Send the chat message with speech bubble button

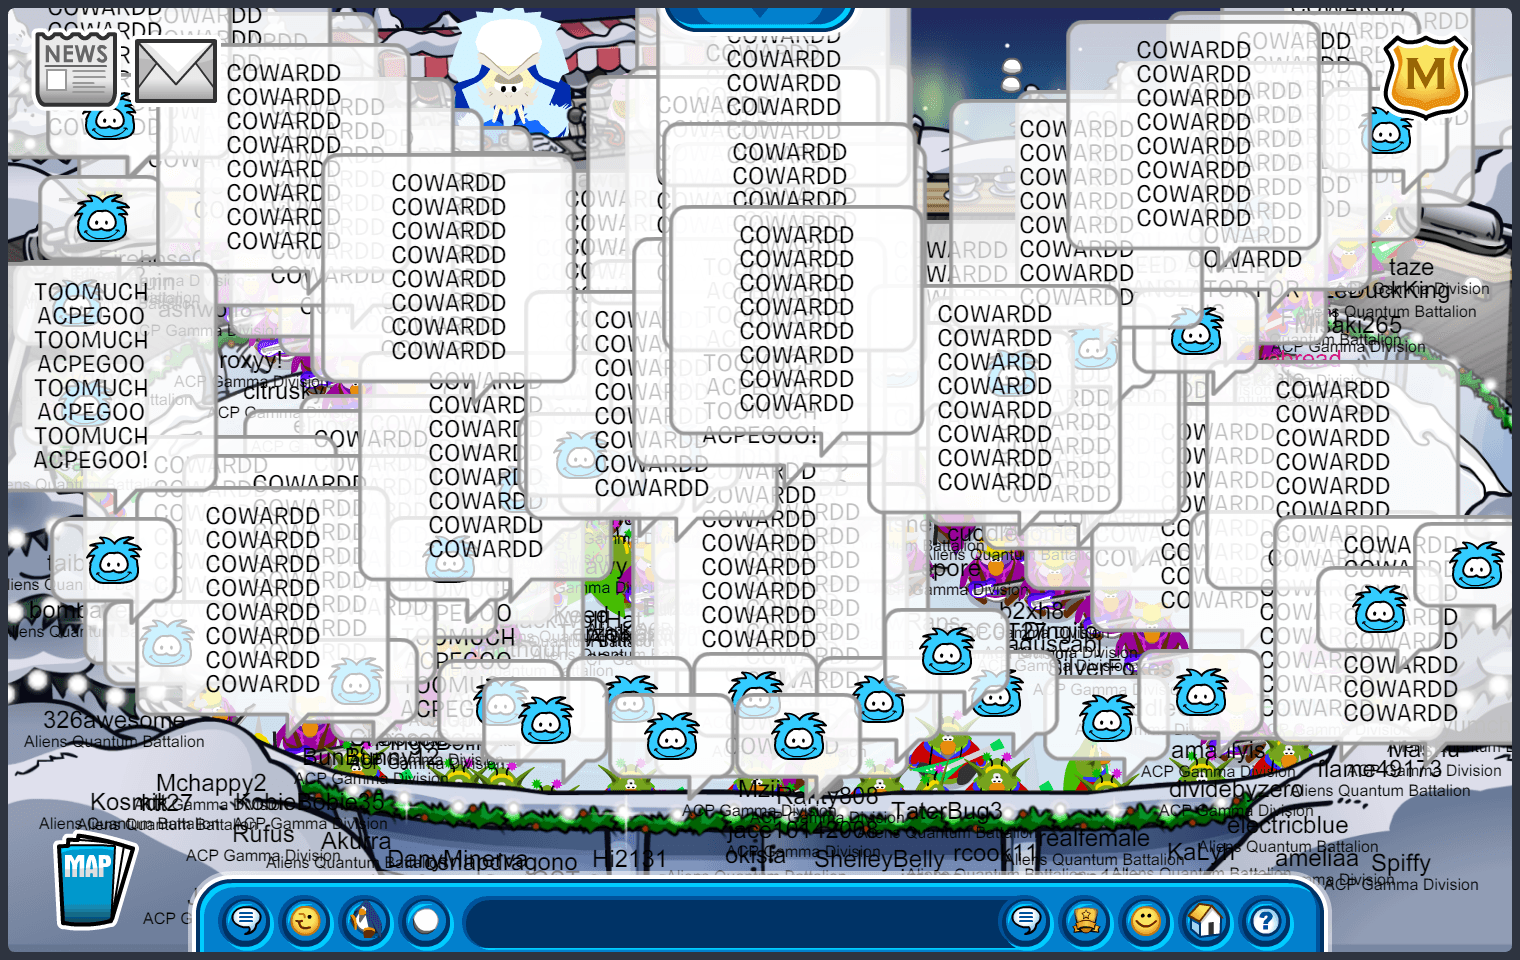(1026, 920)
